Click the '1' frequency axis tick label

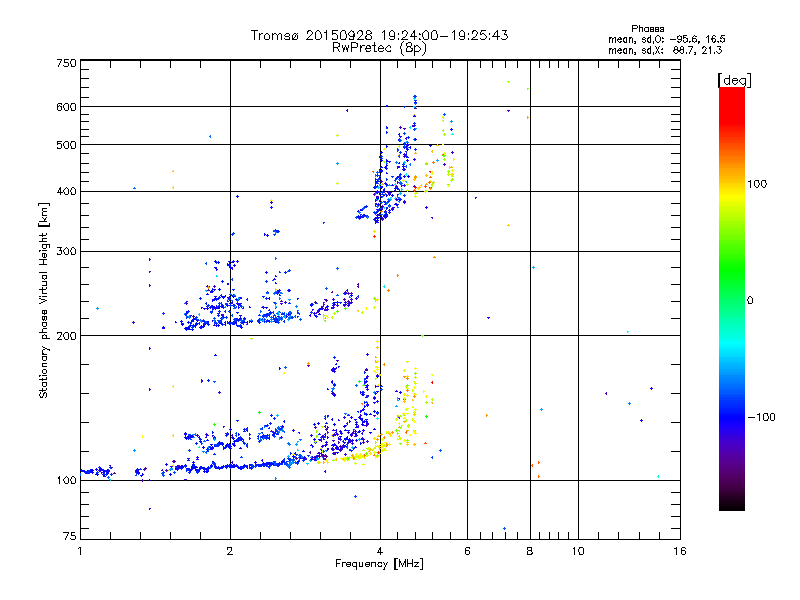click(80, 551)
